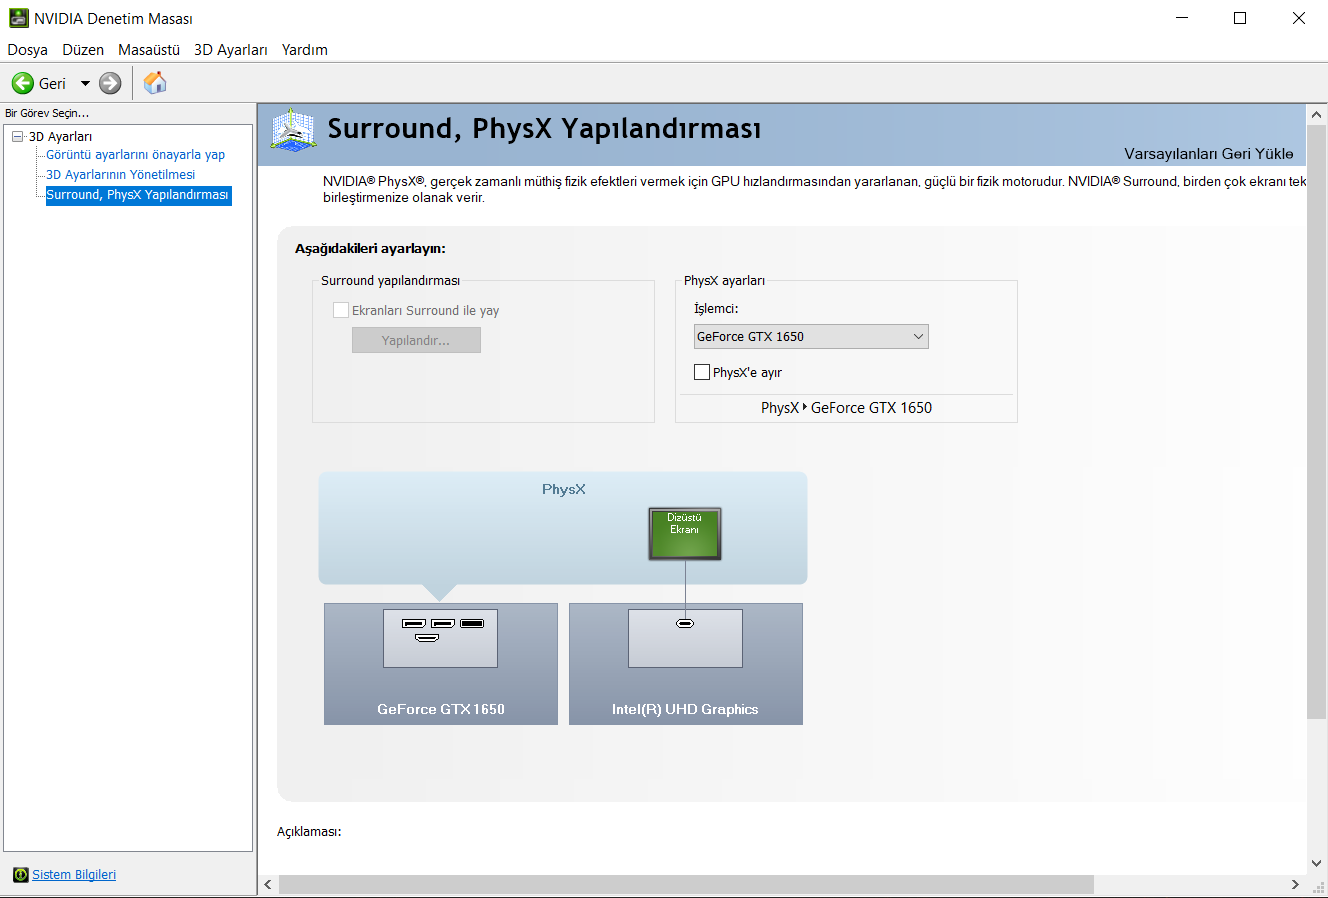Viewport: 1328px width, 898px height.
Task: Click the grey forward arrow icon
Action: point(110,83)
